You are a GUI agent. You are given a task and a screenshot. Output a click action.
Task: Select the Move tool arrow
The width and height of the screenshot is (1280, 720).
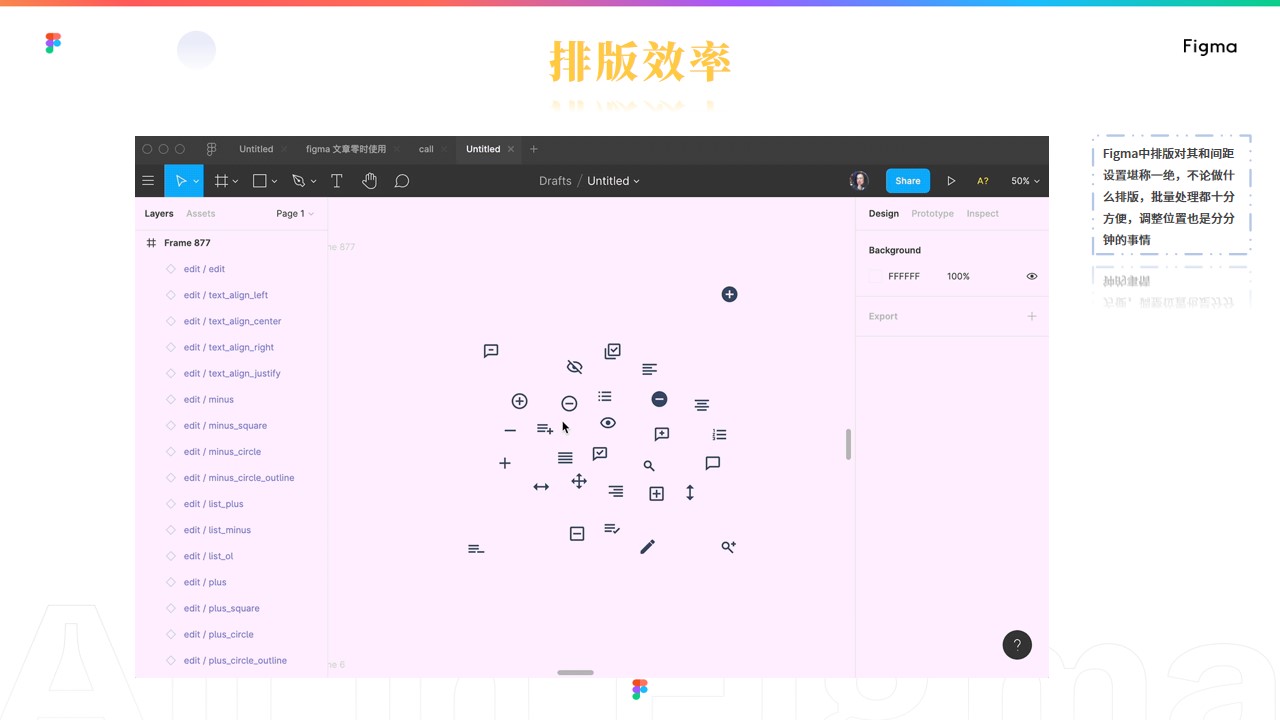[180, 181]
